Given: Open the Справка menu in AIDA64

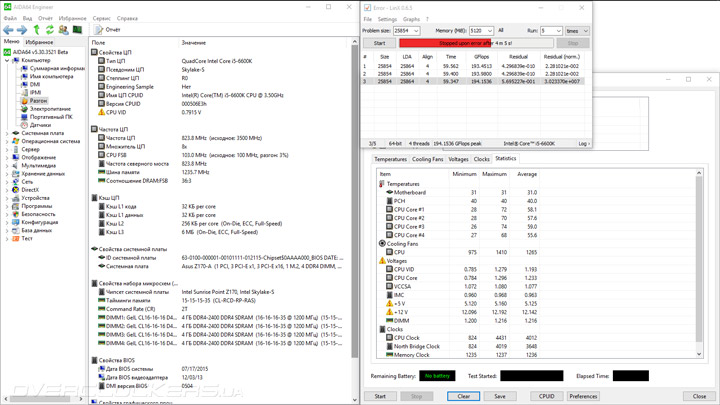Looking at the screenshot, I should (x=127, y=18).
